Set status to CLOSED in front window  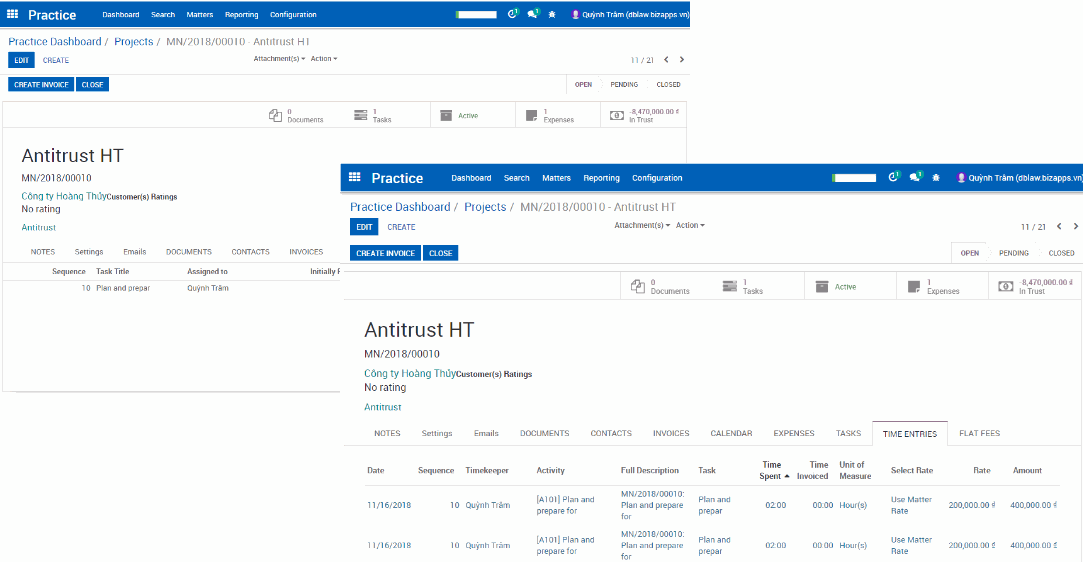pos(1061,253)
